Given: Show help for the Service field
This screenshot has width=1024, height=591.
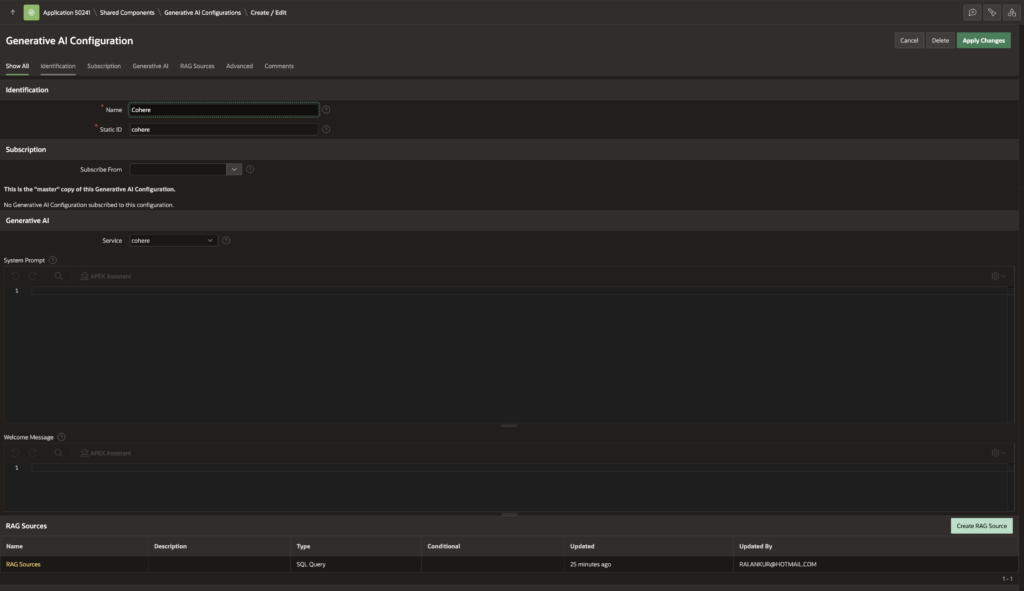Looking at the screenshot, I should click(226, 241).
